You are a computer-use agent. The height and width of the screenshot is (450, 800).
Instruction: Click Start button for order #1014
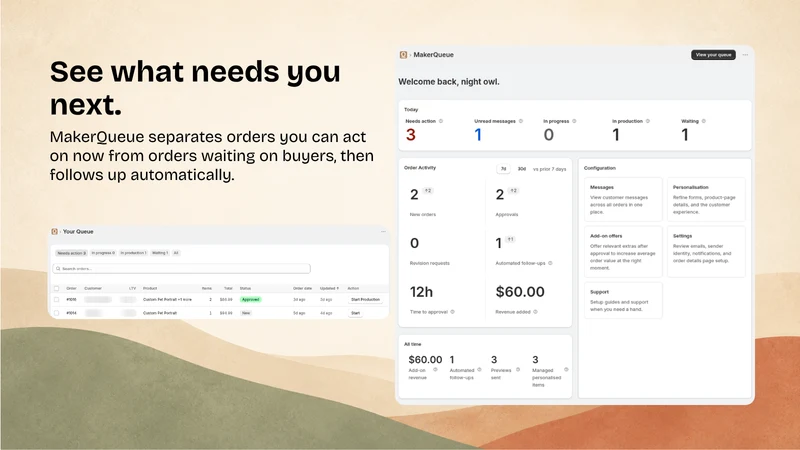[356, 313]
